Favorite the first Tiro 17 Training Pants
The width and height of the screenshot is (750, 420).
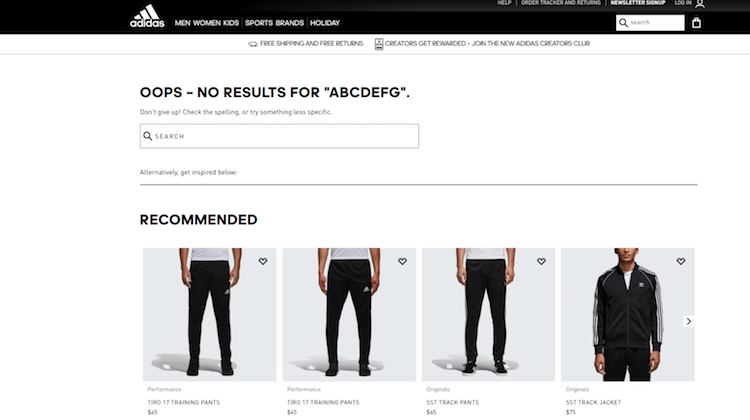pyautogui.click(x=263, y=261)
